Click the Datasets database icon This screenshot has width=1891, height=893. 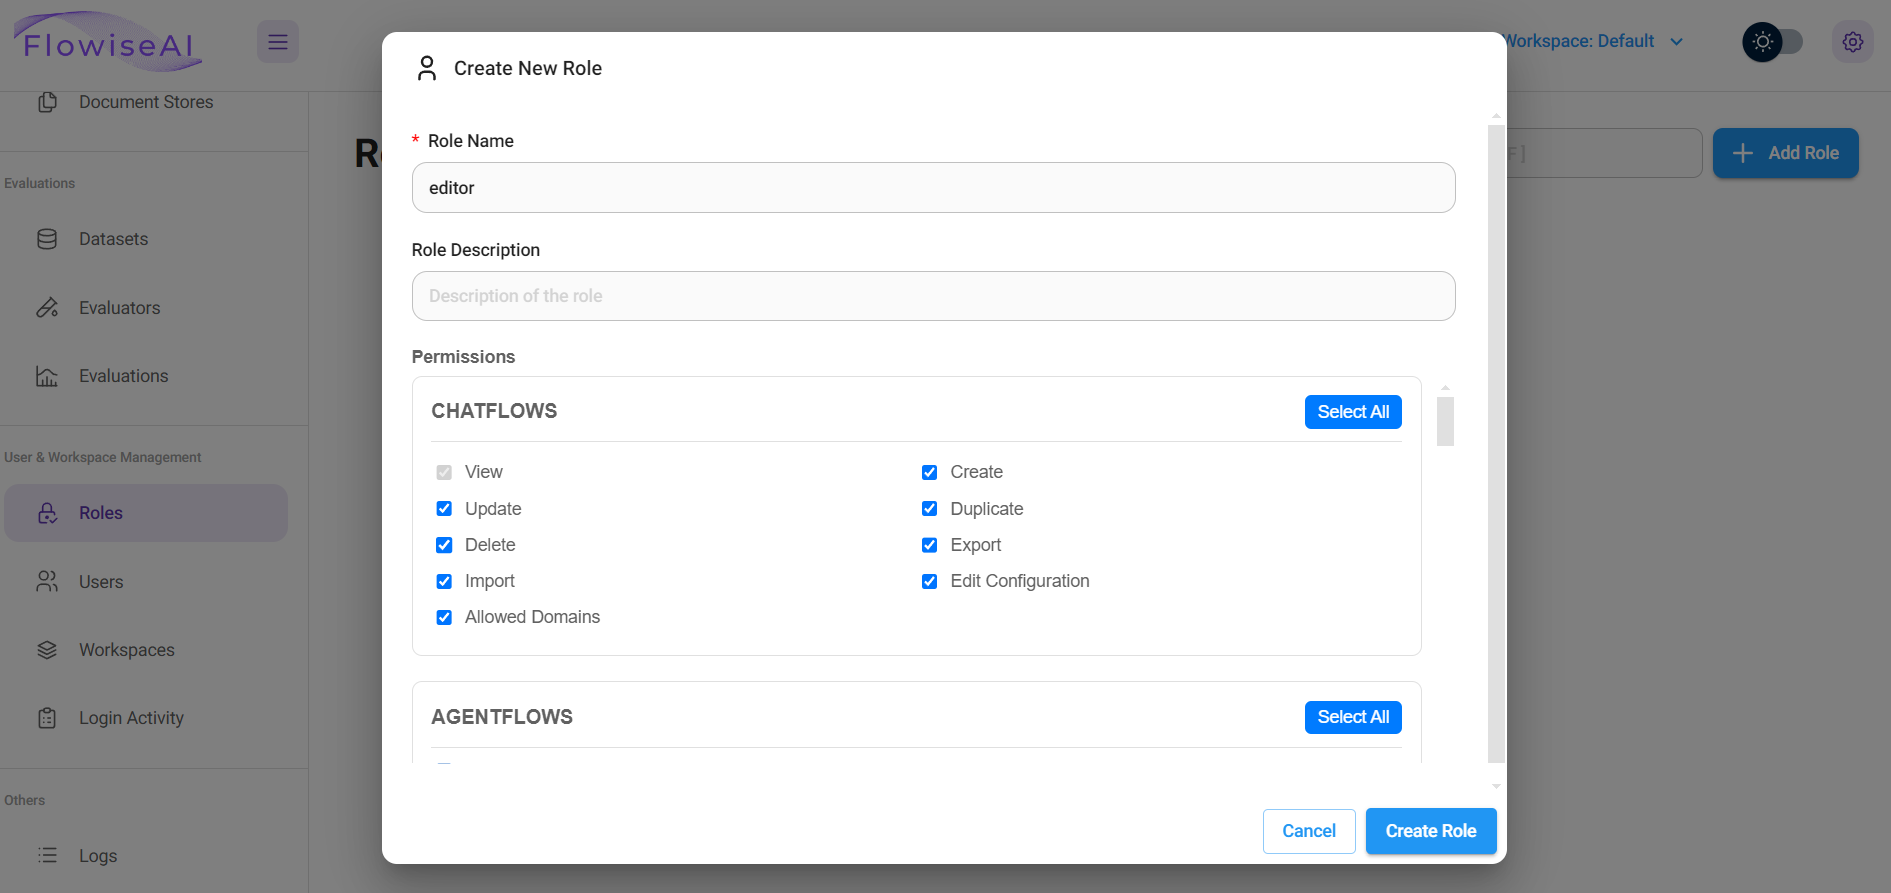pos(47,239)
